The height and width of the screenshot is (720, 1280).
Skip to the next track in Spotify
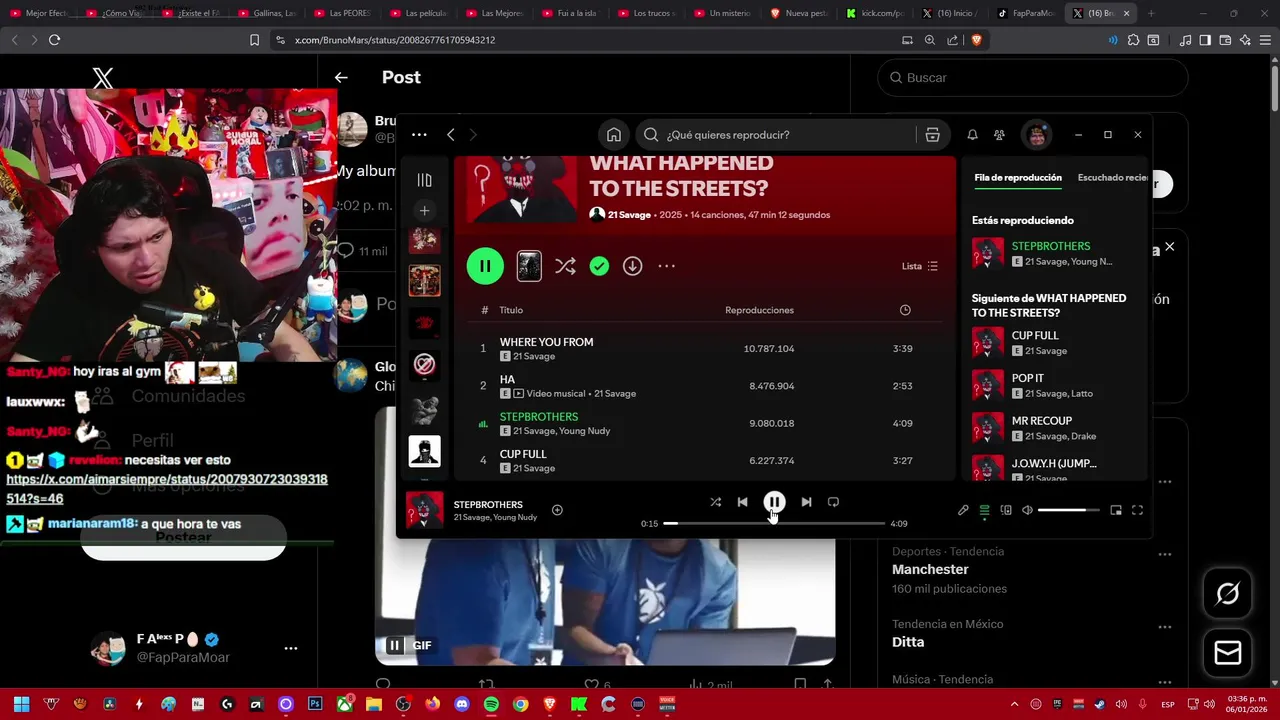(x=806, y=502)
